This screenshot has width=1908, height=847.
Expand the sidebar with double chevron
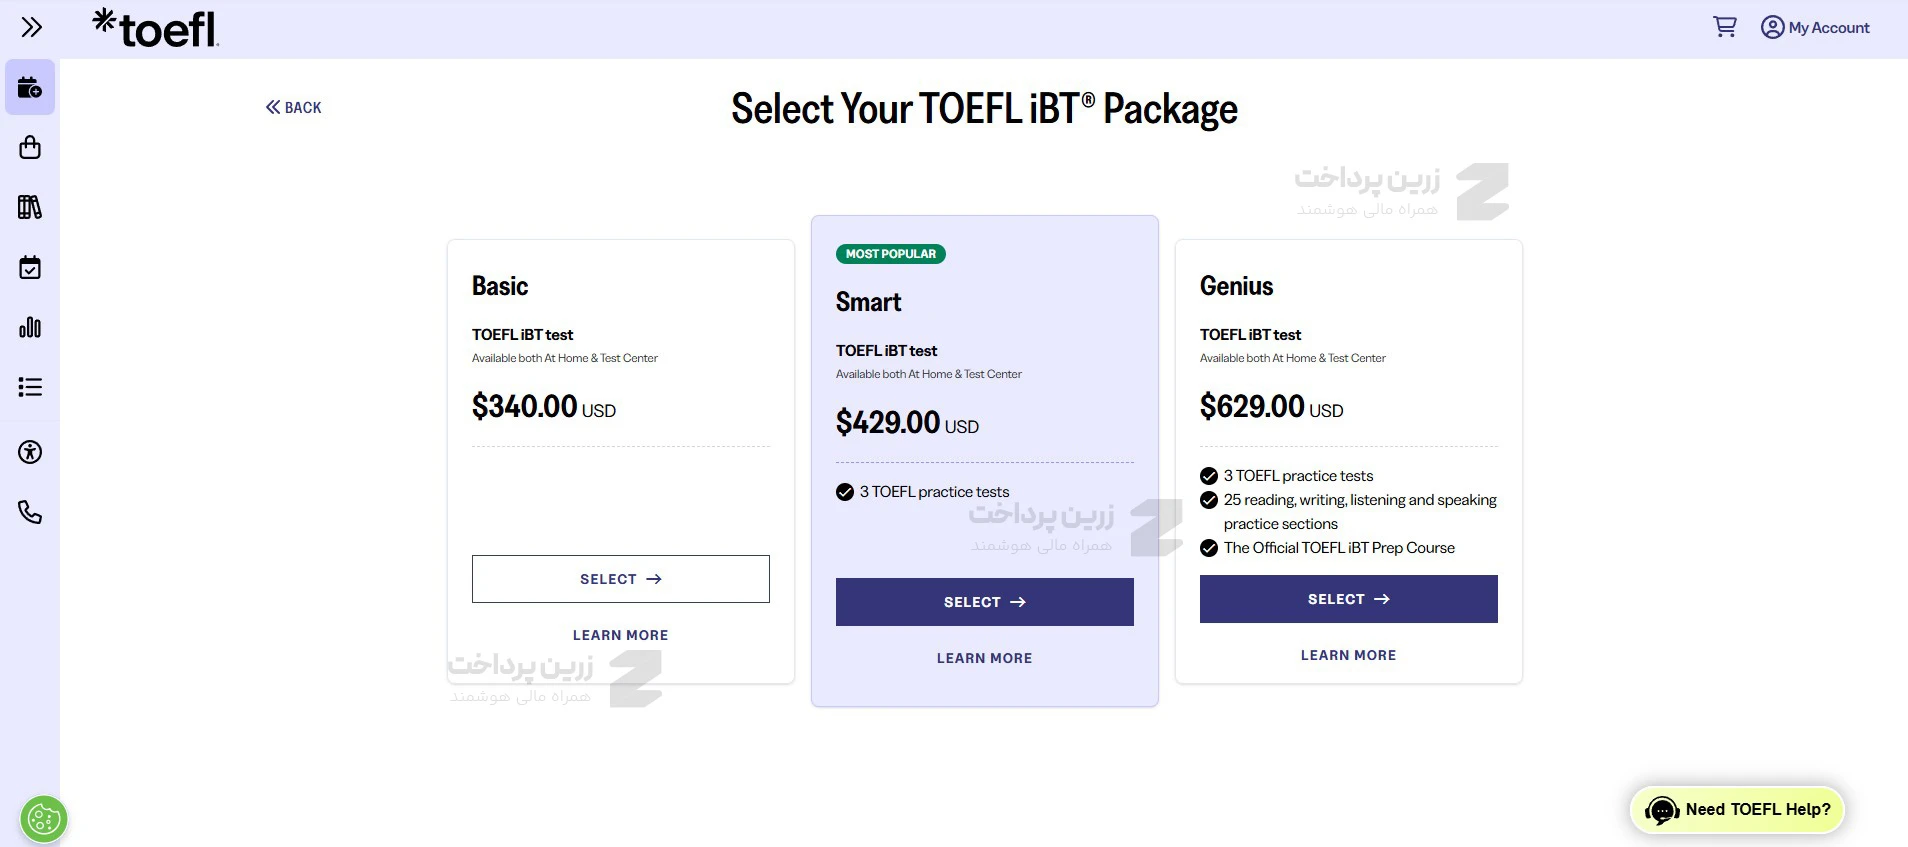pos(31,27)
